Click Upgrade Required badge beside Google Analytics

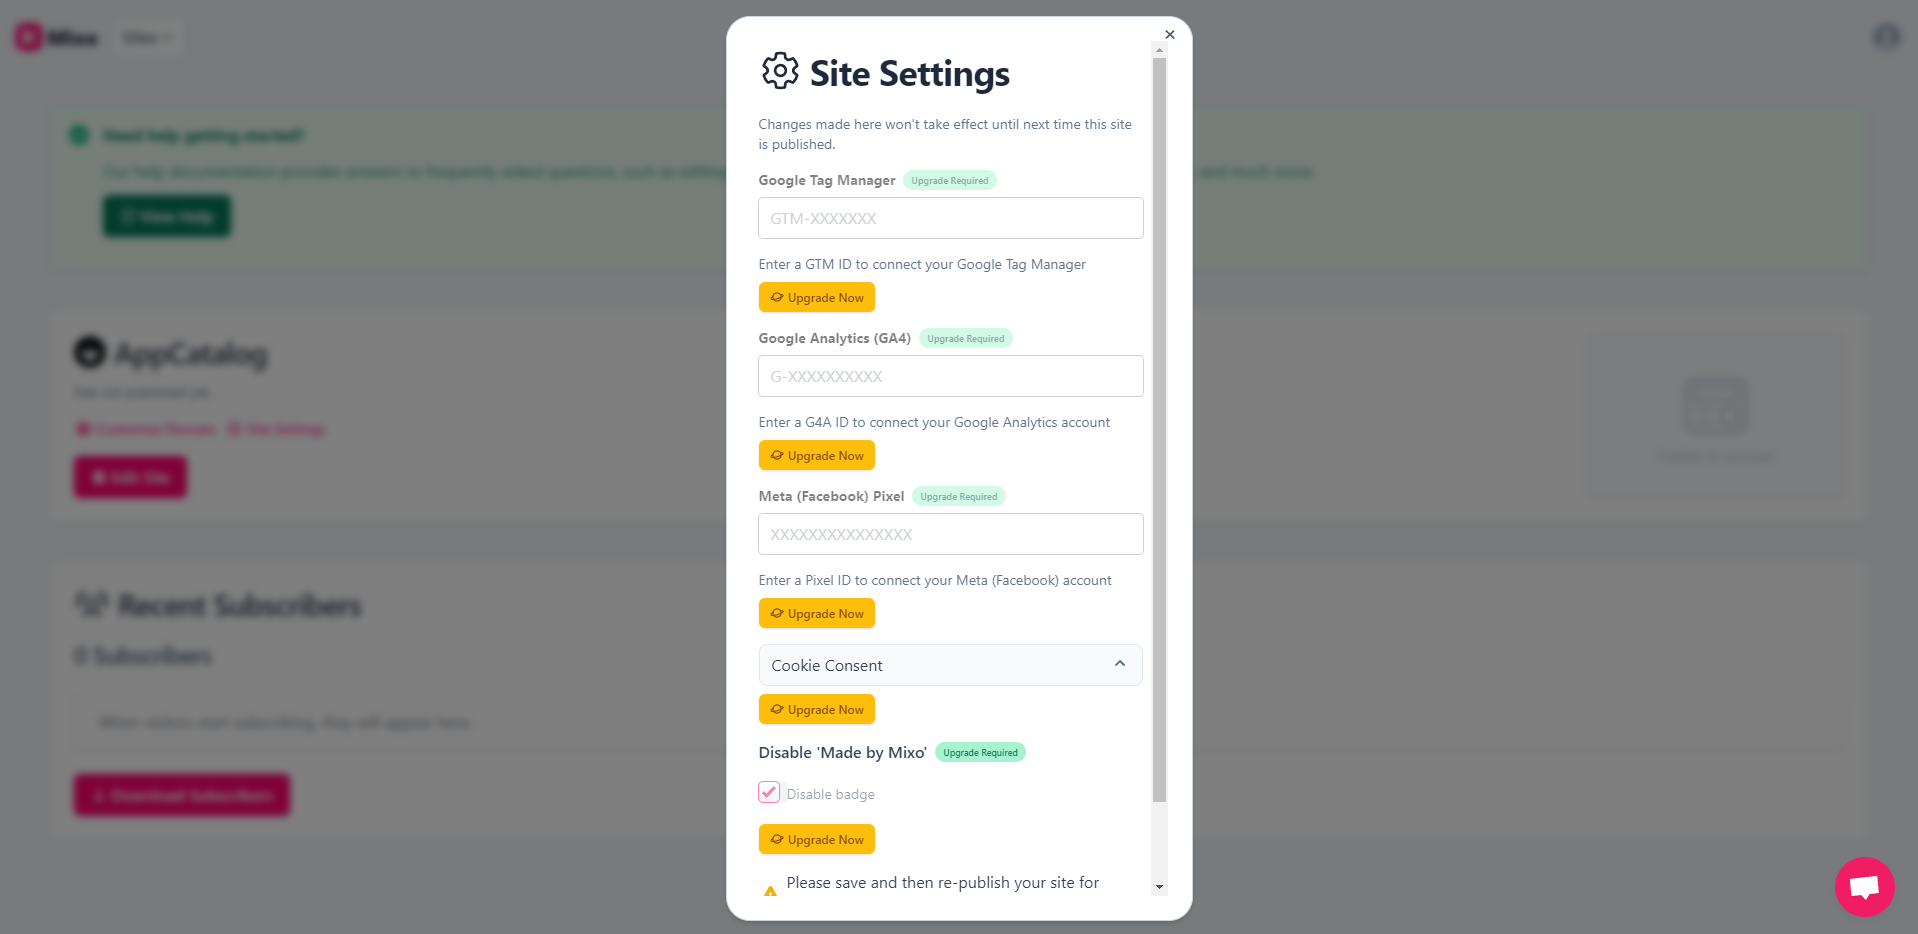coord(965,339)
